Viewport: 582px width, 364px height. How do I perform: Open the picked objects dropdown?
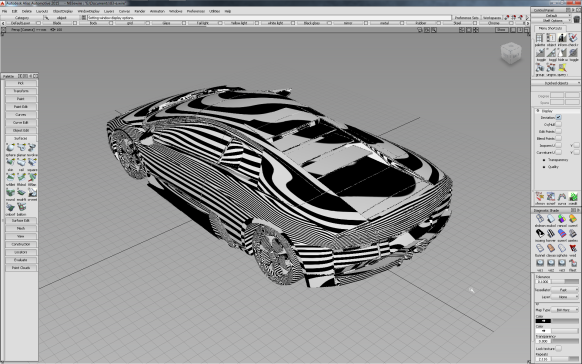[x=556, y=83]
